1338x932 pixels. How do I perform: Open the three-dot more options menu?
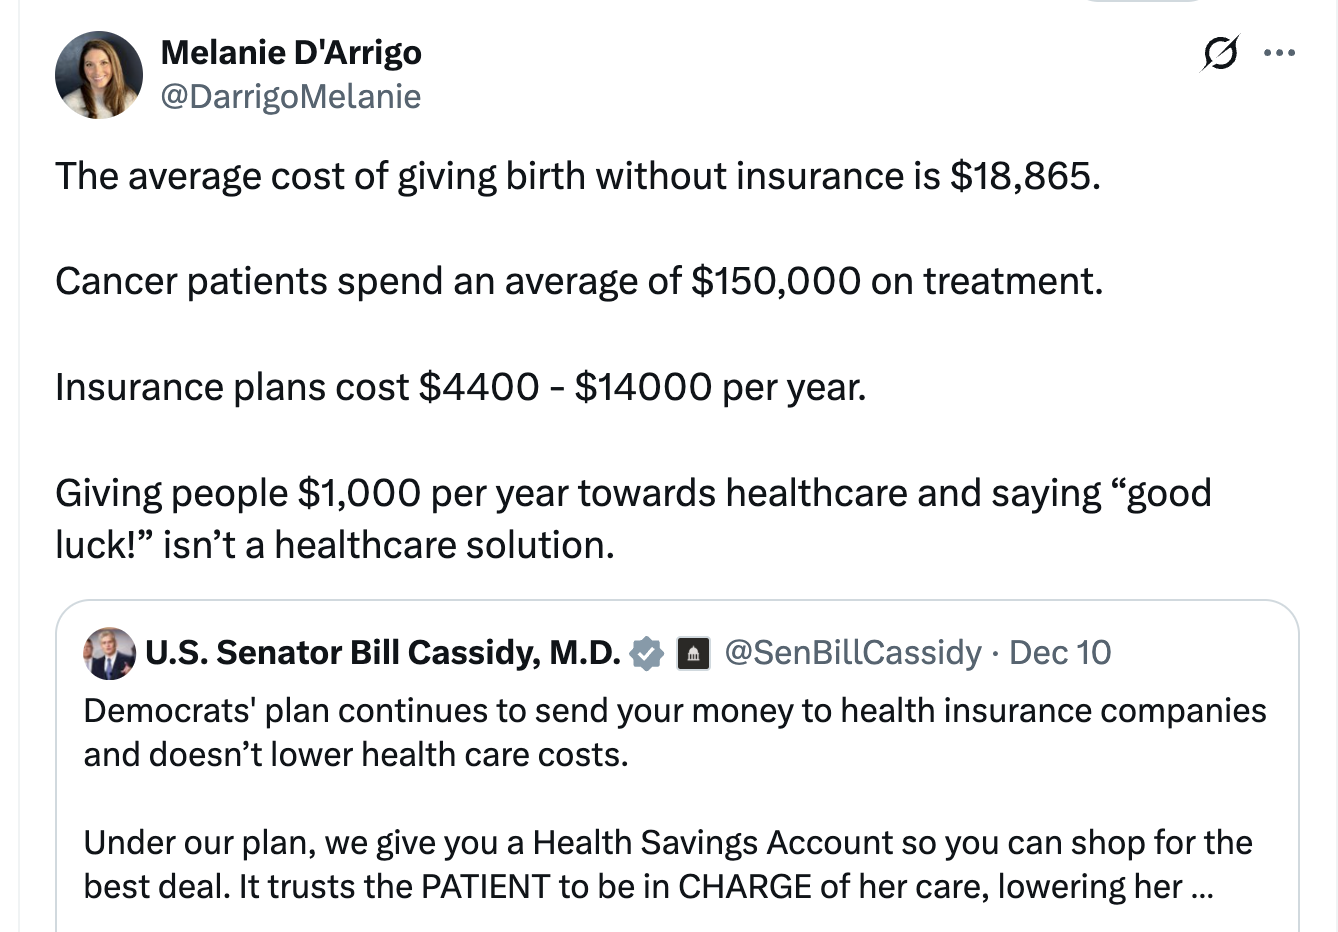pyautogui.click(x=1279, y=53)
